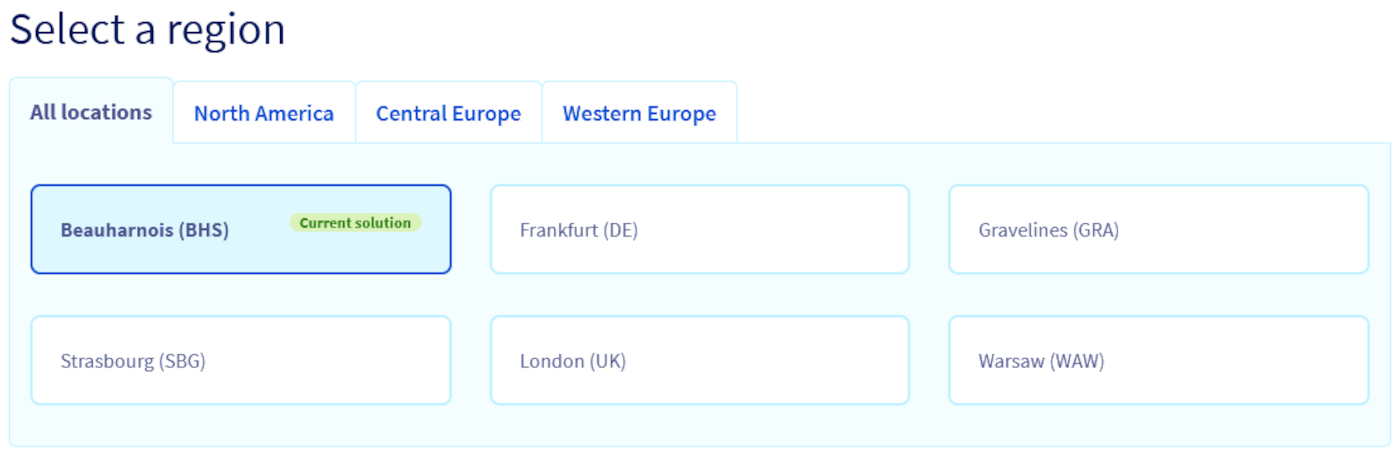Click the Select a region heading
This screenshot has width=1400, height=461.
pyautogui.click(x=147, y=29)
